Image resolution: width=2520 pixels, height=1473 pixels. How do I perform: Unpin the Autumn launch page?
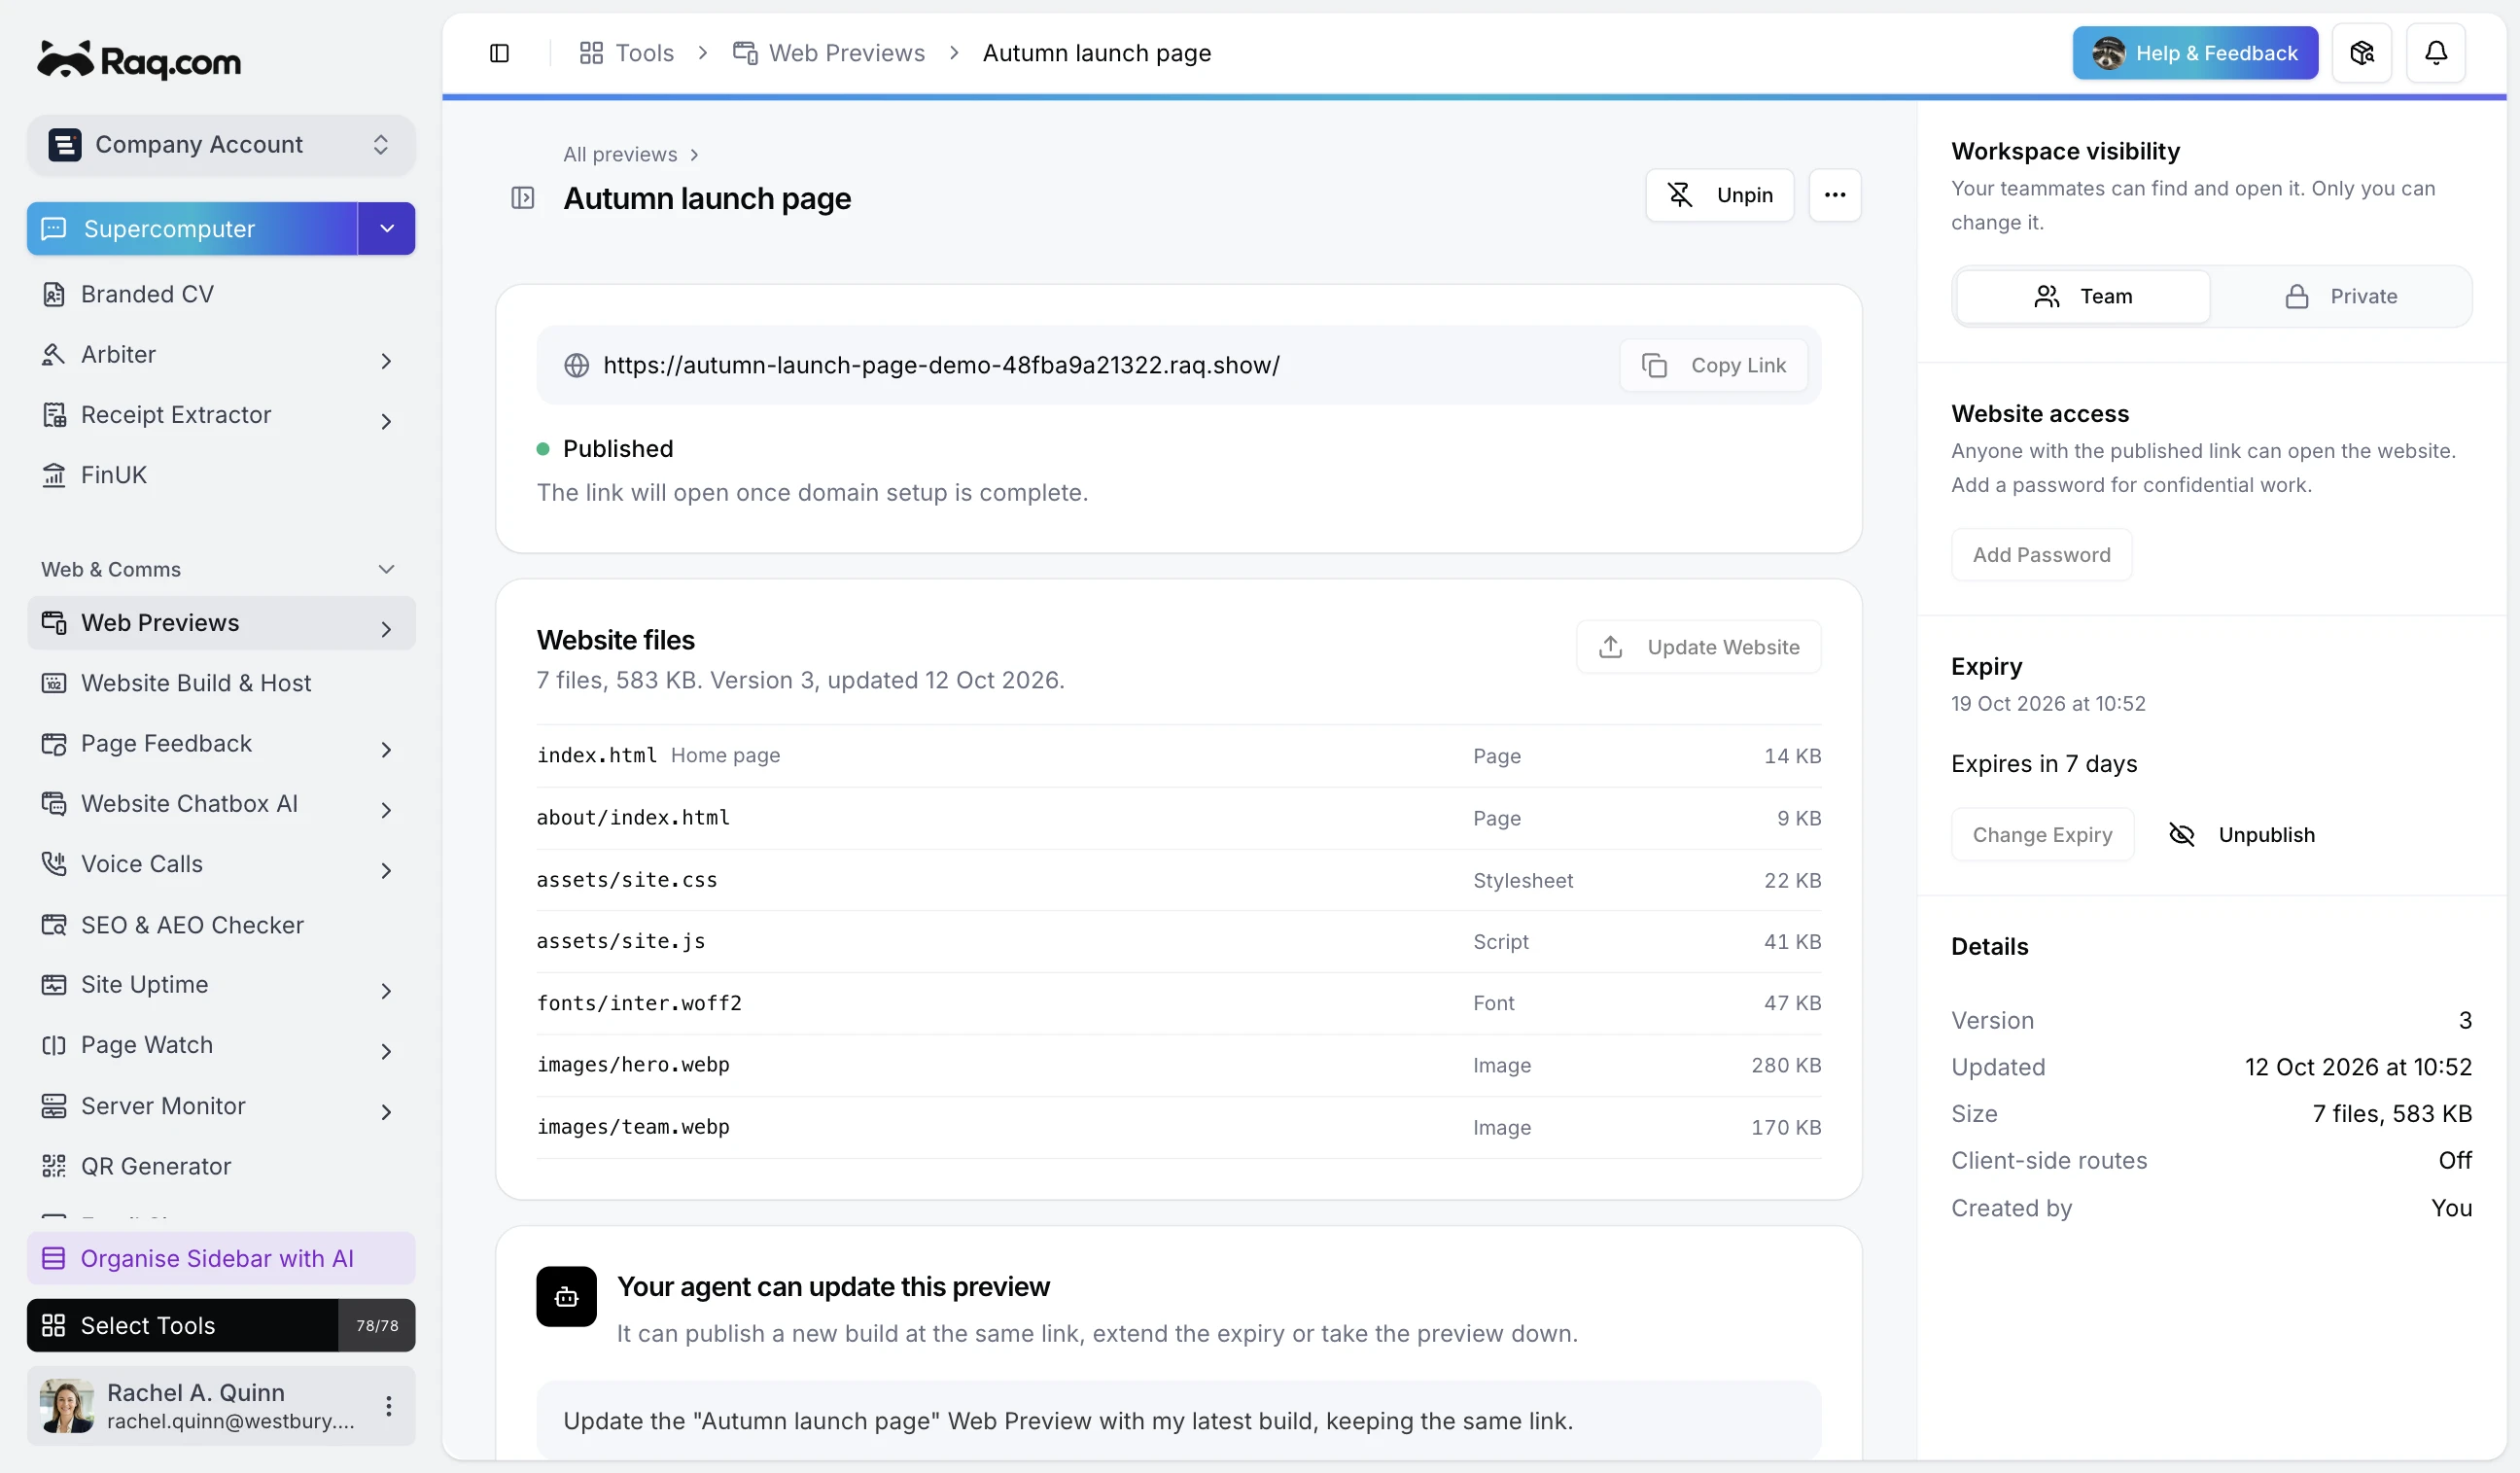1719,195
